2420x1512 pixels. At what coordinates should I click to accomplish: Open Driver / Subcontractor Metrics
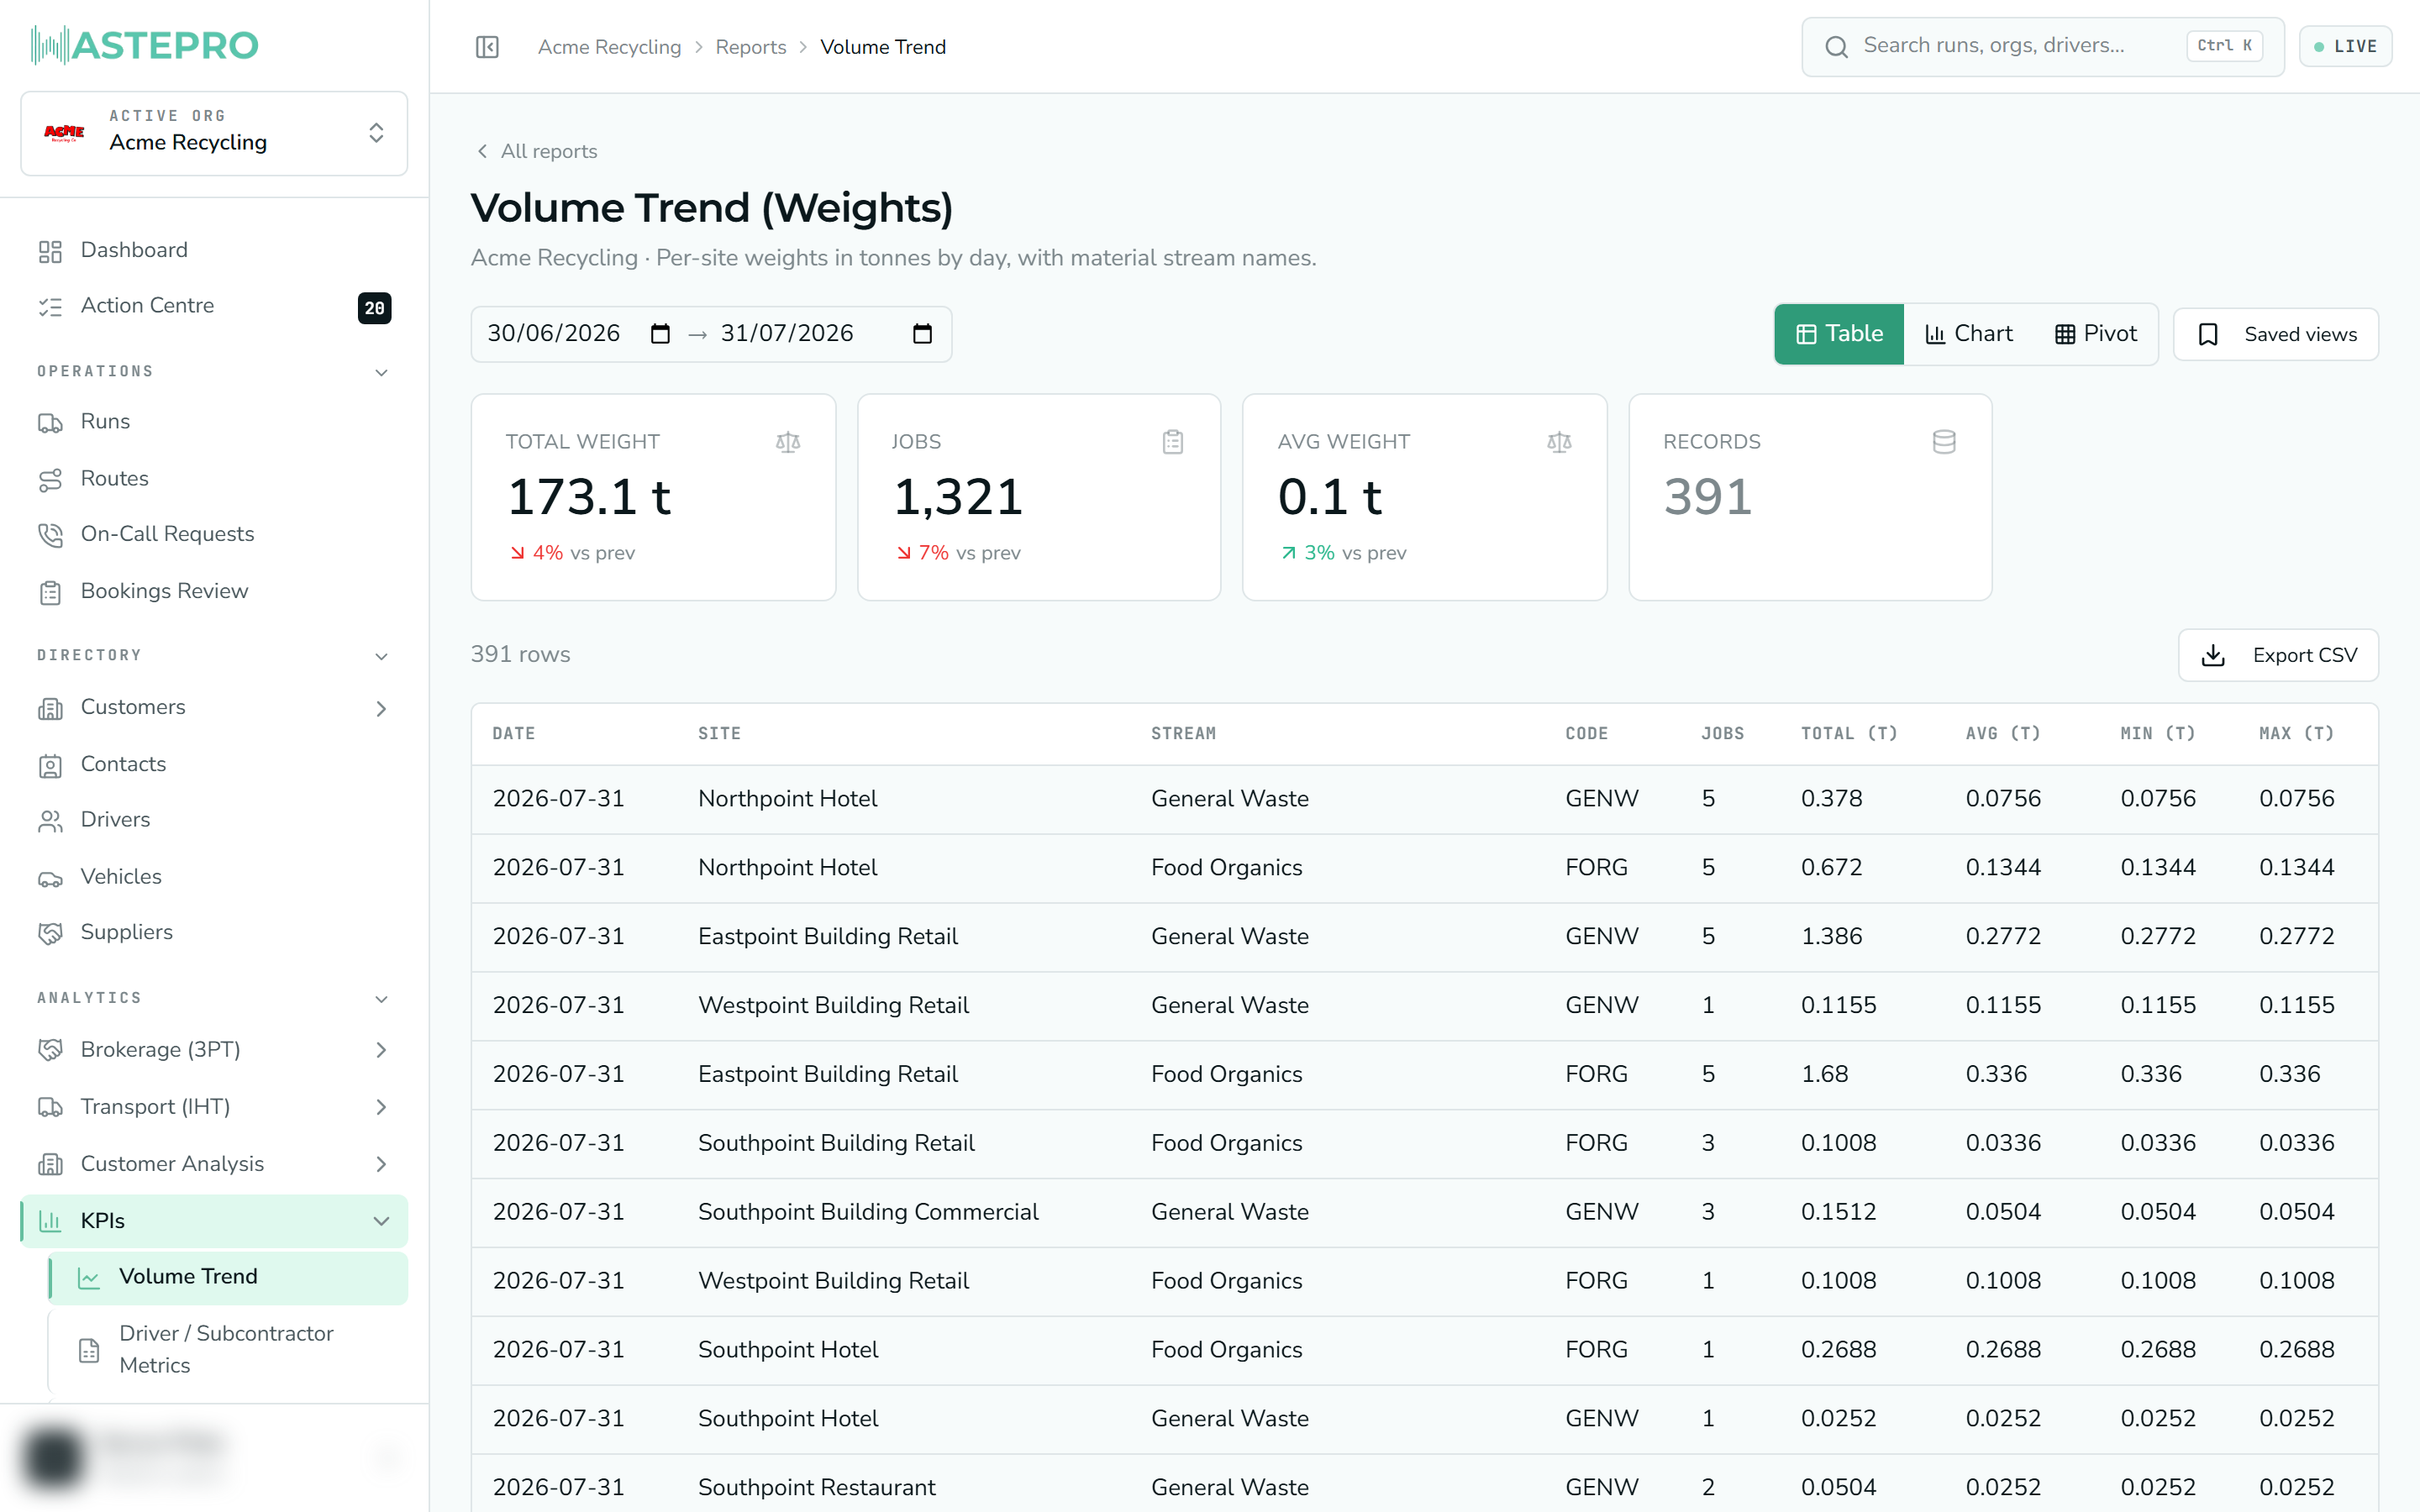pyautogui.click(x=228, y=1350)
